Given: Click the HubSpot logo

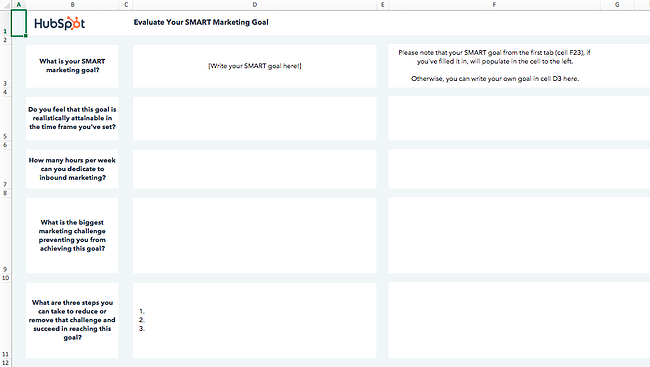Looking at the screenshot, I should [60, 23].
